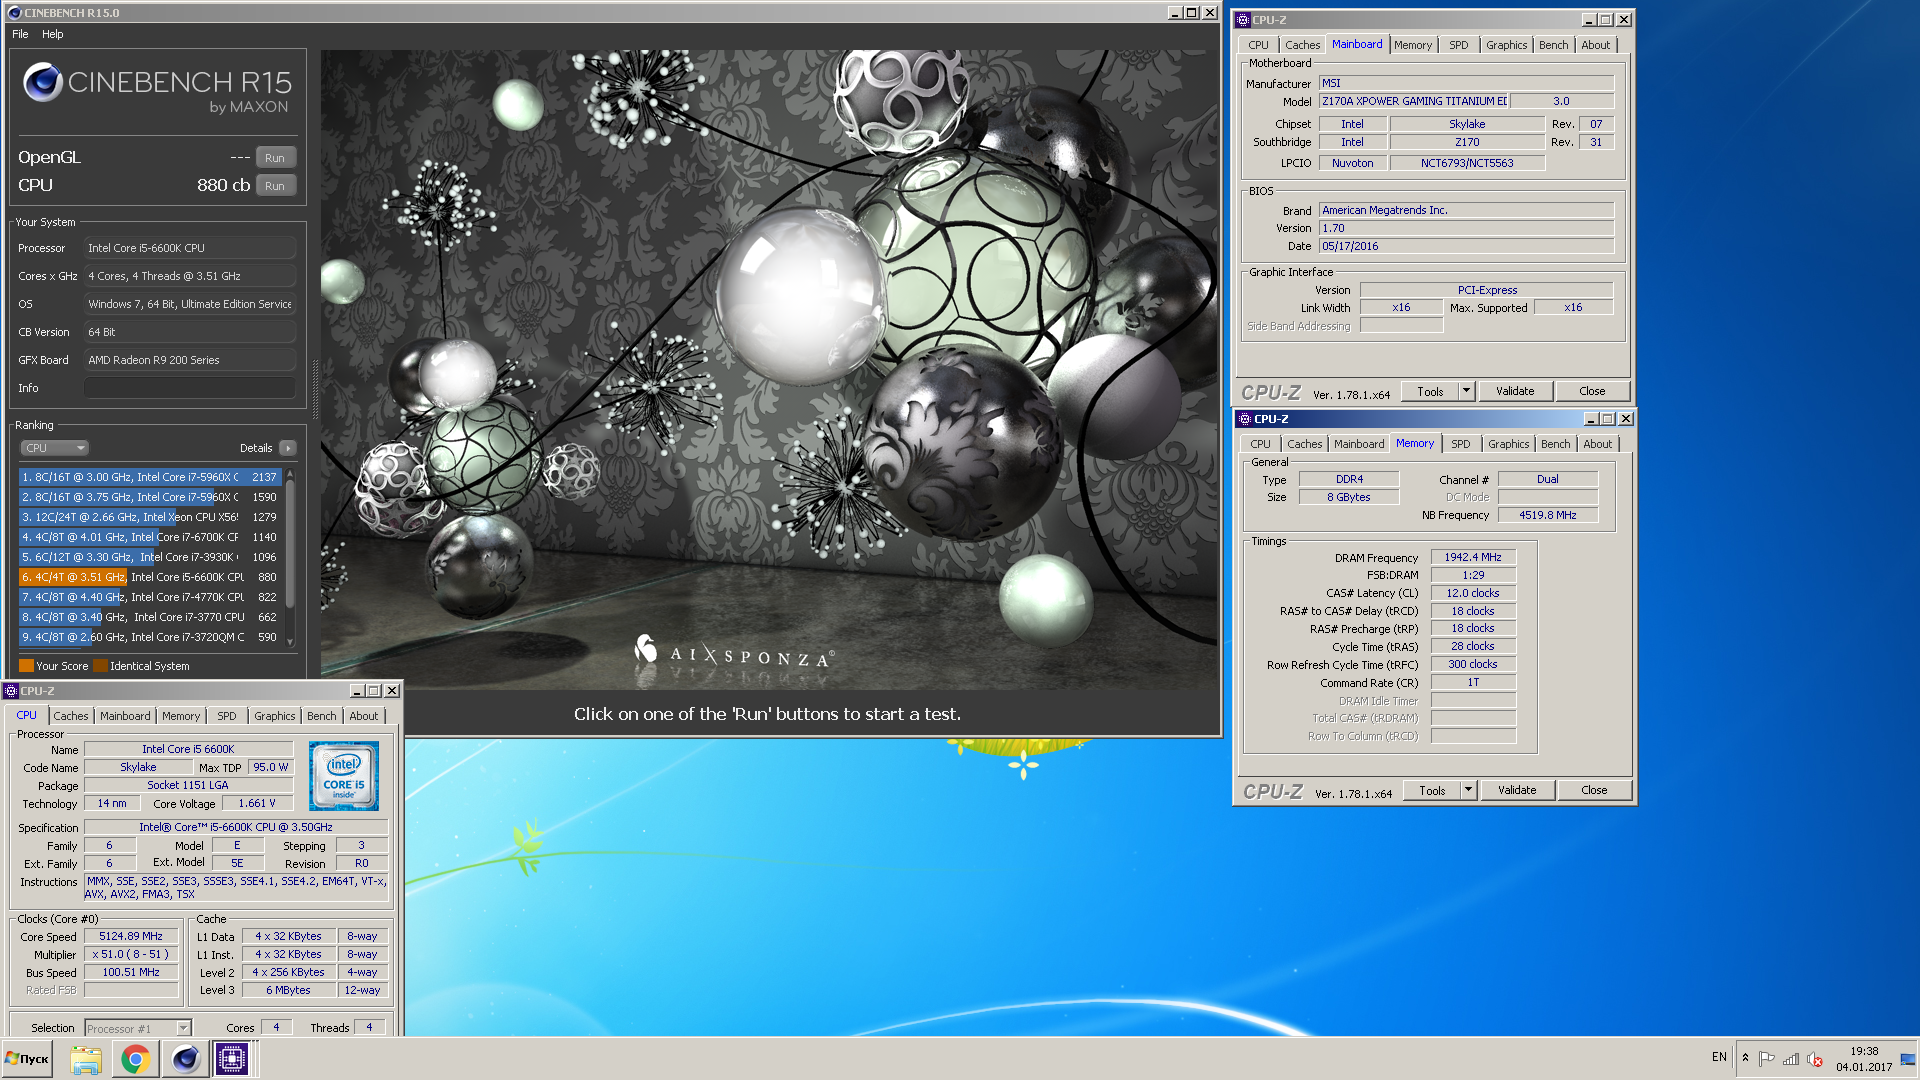Click the Mainboard CPU-Z window title icon
This screenshot has width=1920, height=1080.
(x=1244, y=20)
